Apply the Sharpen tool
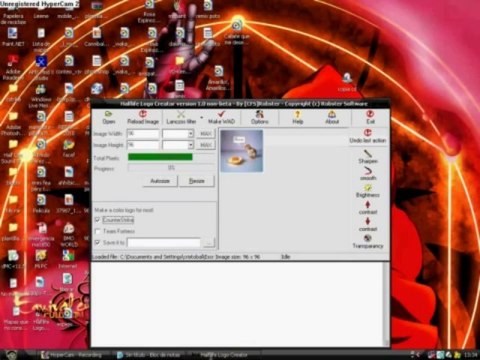 pos(368,157)
